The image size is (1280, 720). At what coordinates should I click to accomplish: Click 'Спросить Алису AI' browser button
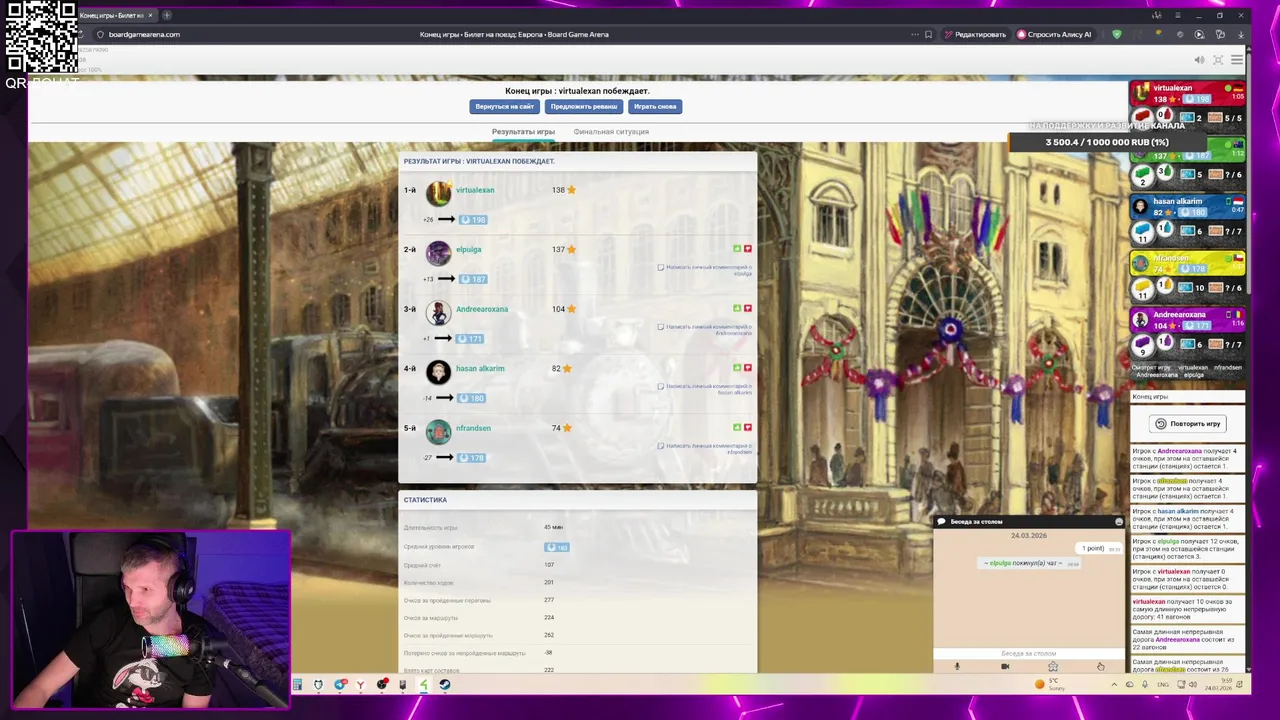[x=1055, y=34]
